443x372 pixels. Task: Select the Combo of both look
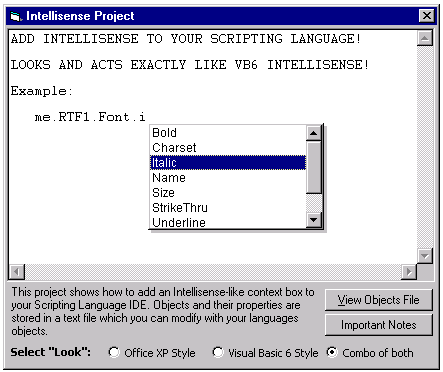pos(332,352)
